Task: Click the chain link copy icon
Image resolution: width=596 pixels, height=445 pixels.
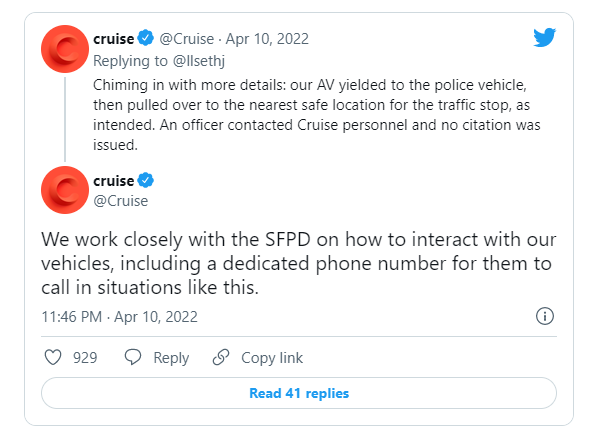Action: 221,357
